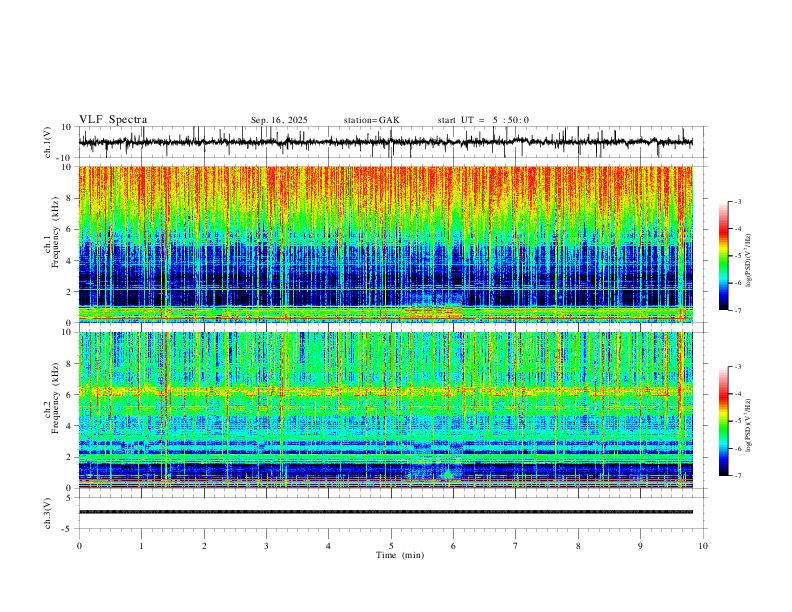Click the "8" kHz tick on ch.1 frequency axis

69,198
